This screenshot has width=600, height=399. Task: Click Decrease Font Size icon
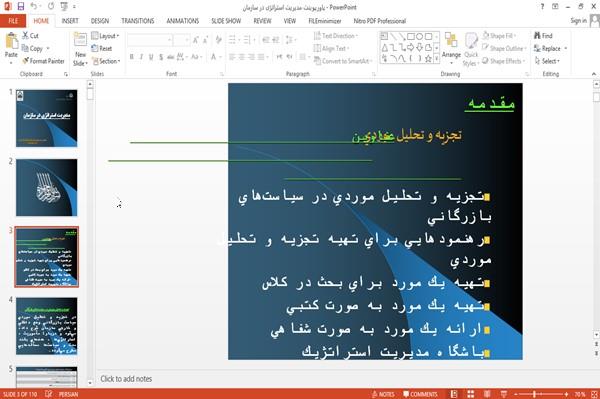point(205,39)
